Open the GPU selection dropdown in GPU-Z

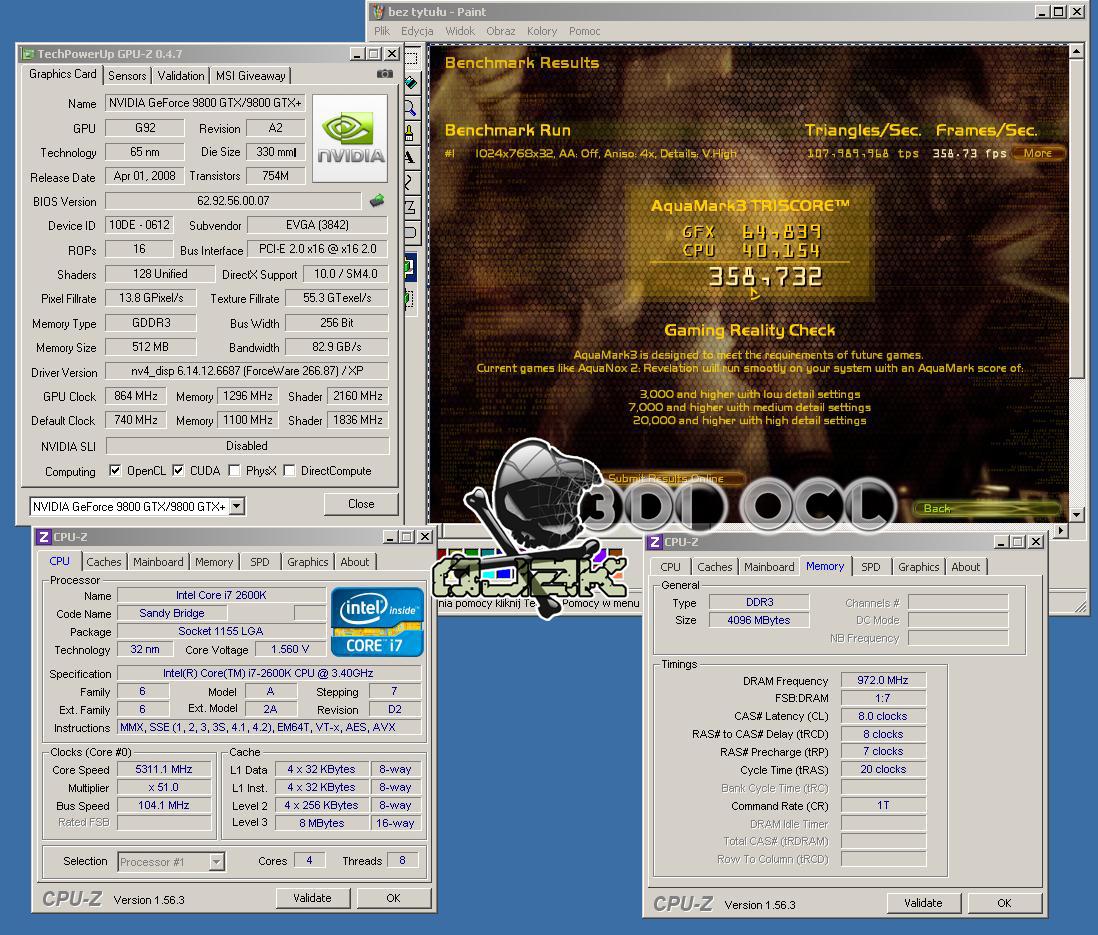coord(237,506)
